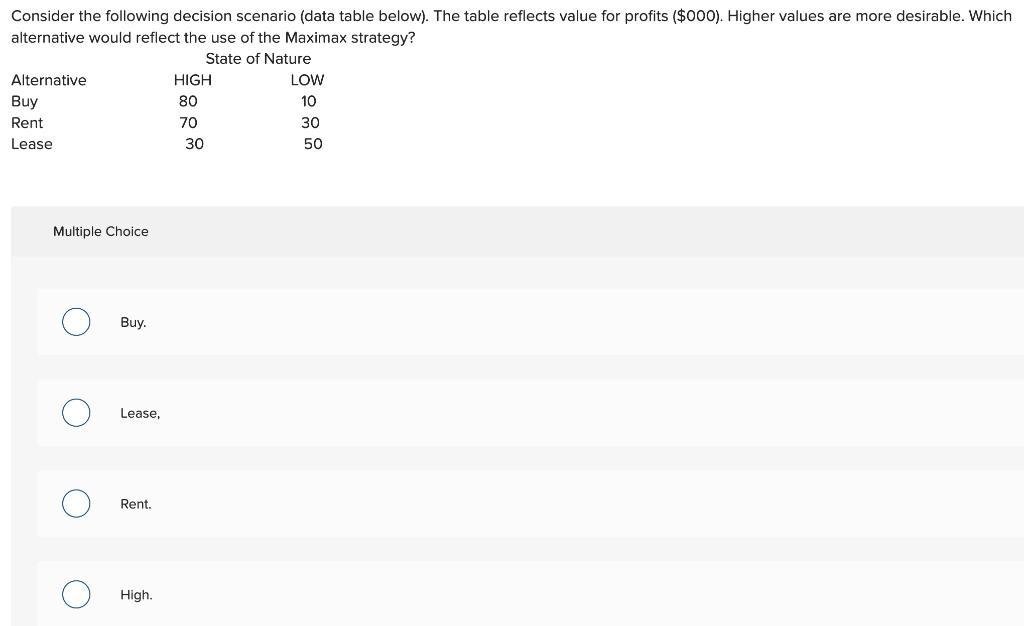Click the LOW column header
Image resolution: width=1024 pixels, height=626 pixels.
click(x=306, y=80)
